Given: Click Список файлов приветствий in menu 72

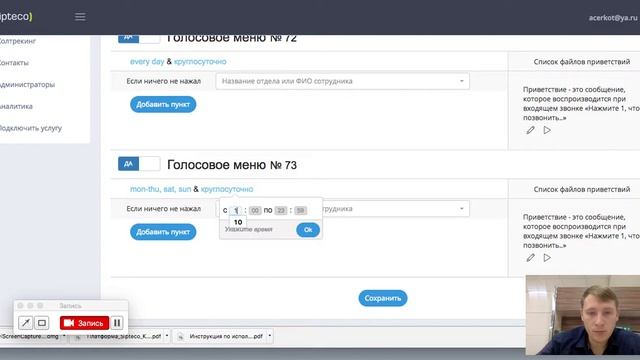Looking at the screenshot, I should coord(582,62).
